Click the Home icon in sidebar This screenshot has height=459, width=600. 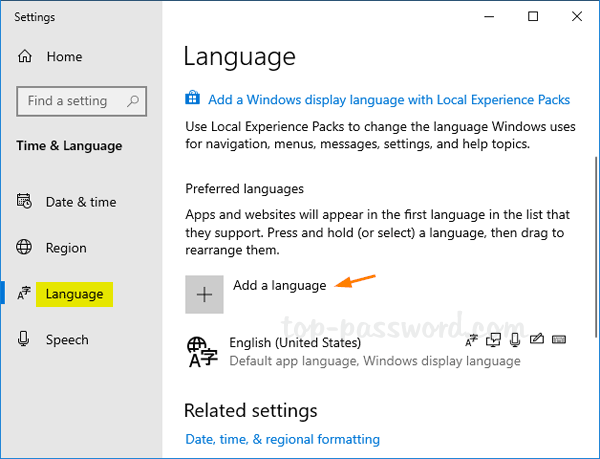25,58
